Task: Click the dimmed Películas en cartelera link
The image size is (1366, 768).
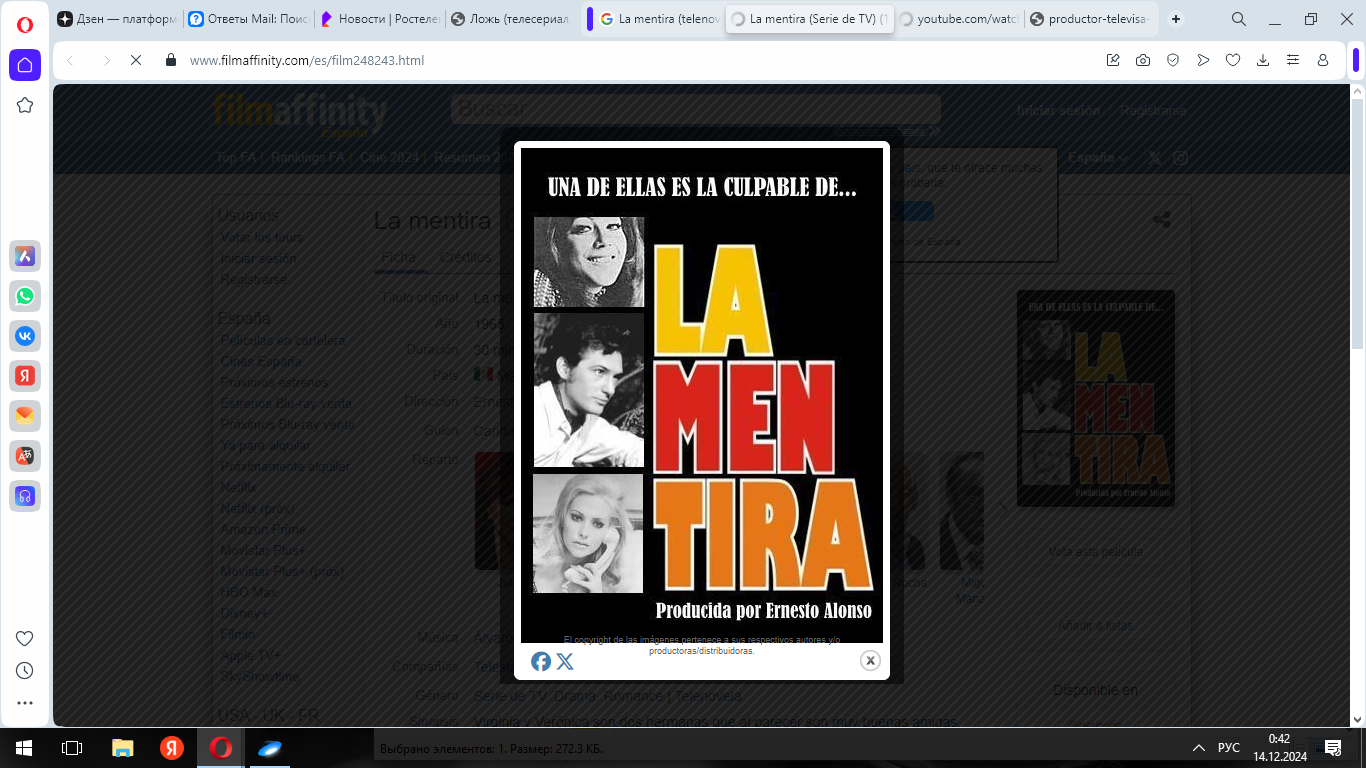Action: pyautogui.click(x=283, y=340)
